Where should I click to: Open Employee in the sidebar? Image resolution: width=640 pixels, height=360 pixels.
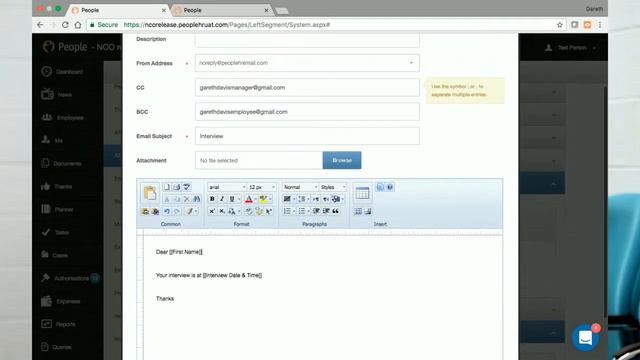(63, 118)
